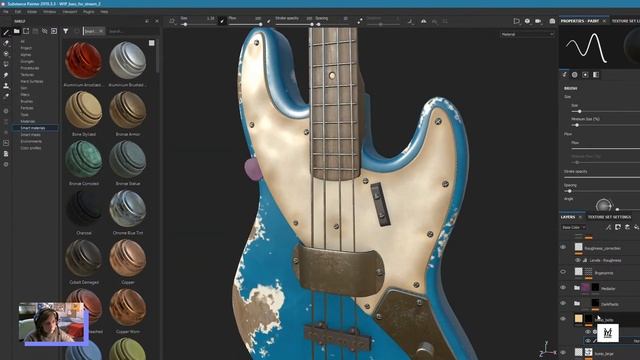Image resolution: width=640 pixels, height=360 pixels.
Task: Click the resource updater icon in left toolbar
Action: pyautogui.click(x=6, y=143)
